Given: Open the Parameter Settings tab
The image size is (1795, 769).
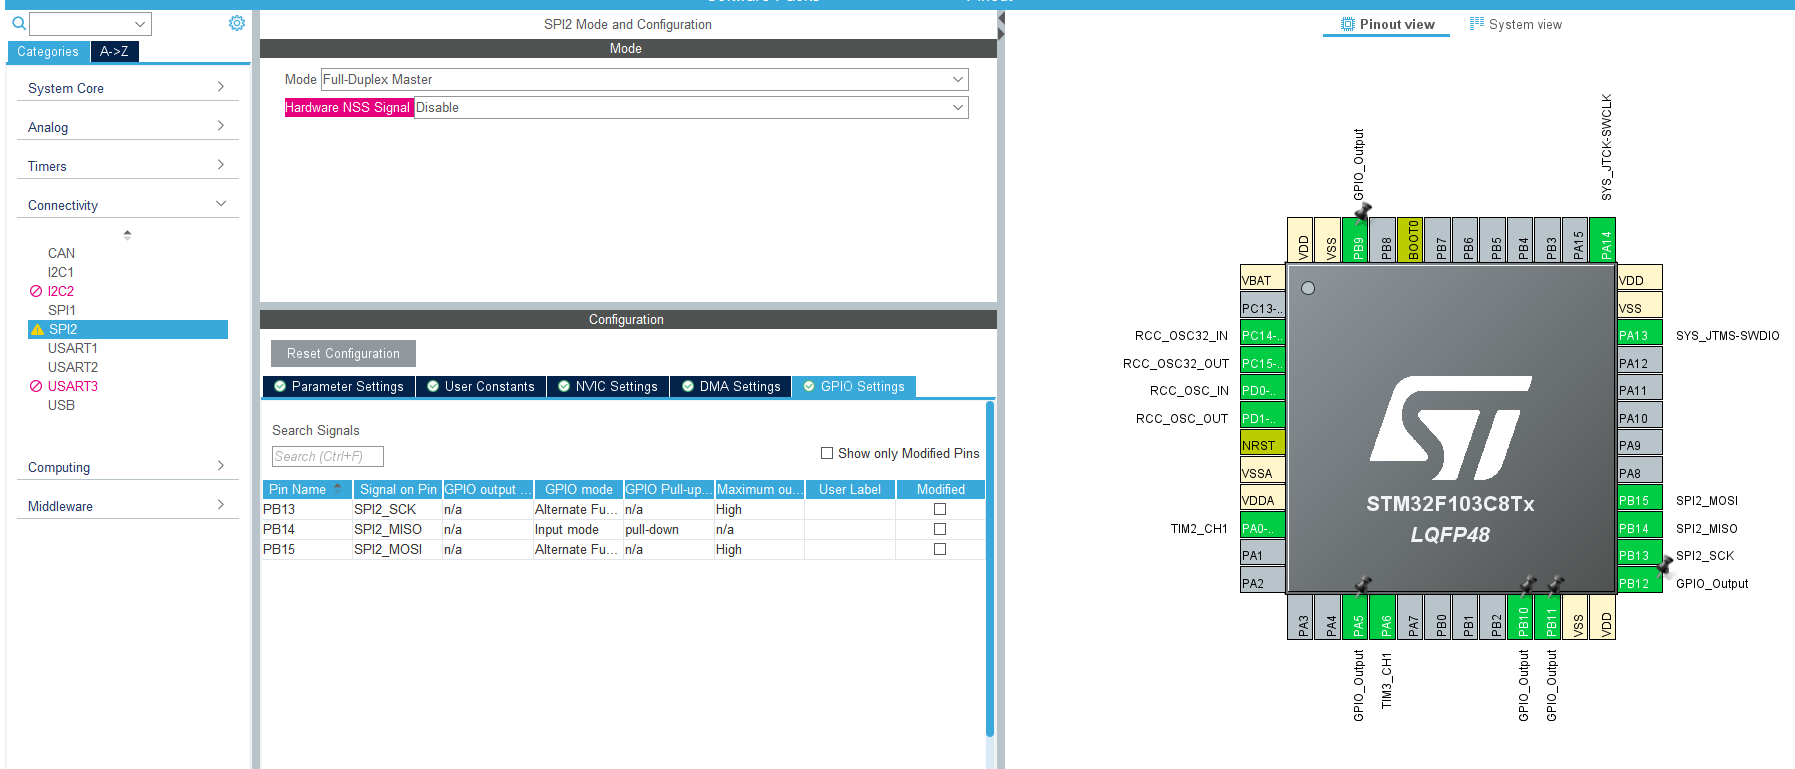Looking at the screenshot, I should [339, 386].
